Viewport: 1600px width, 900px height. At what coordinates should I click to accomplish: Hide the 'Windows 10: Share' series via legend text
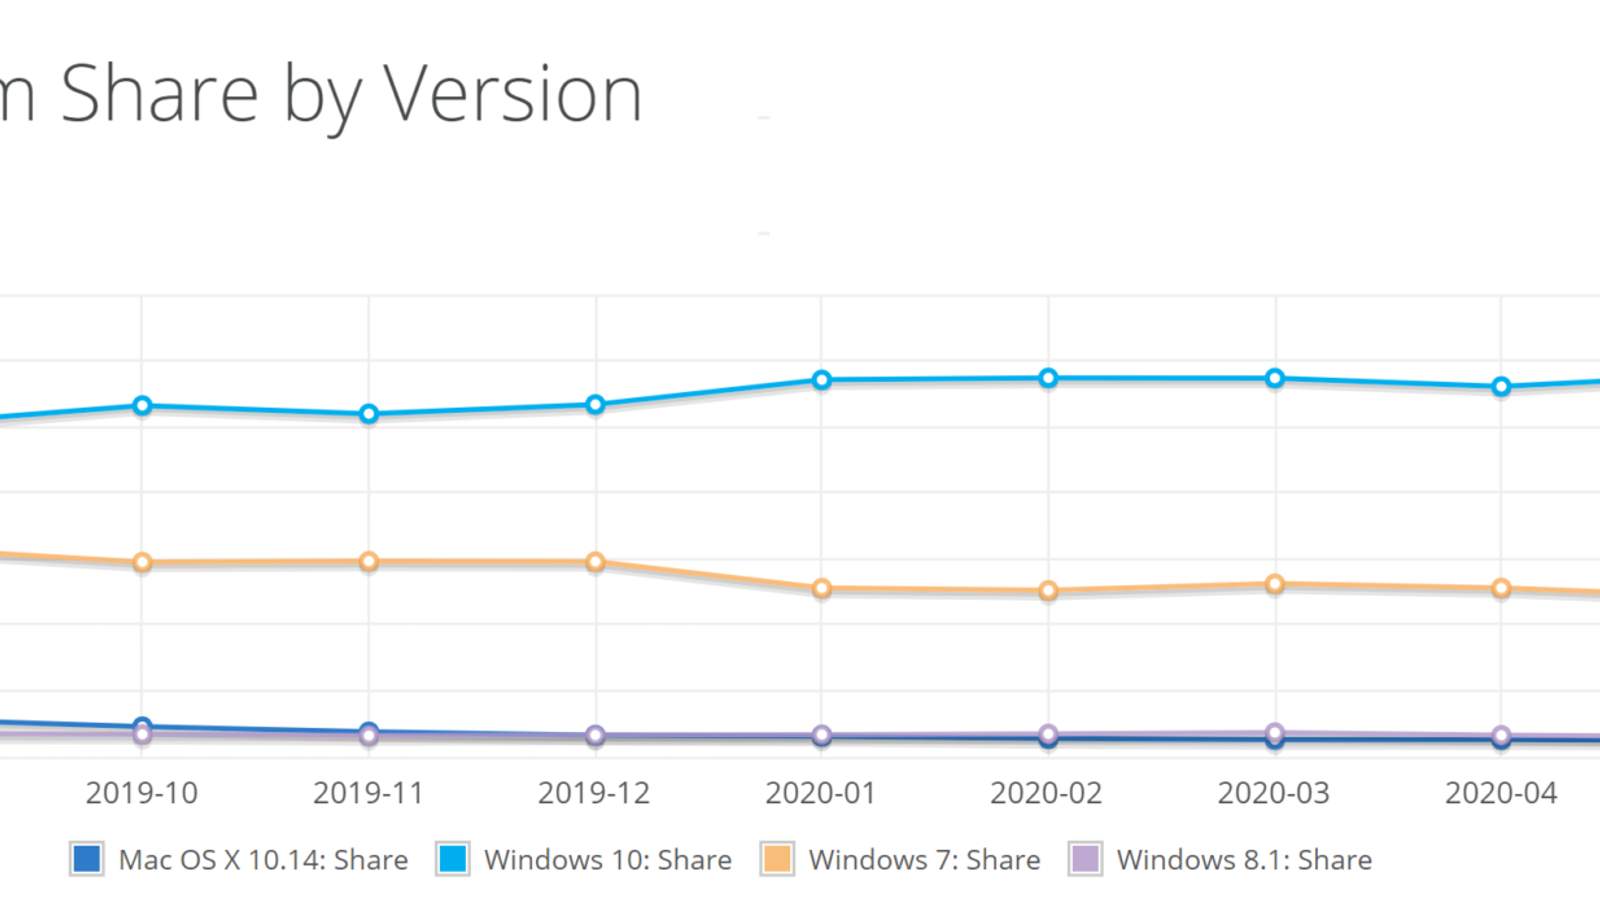tap(607, 860)
